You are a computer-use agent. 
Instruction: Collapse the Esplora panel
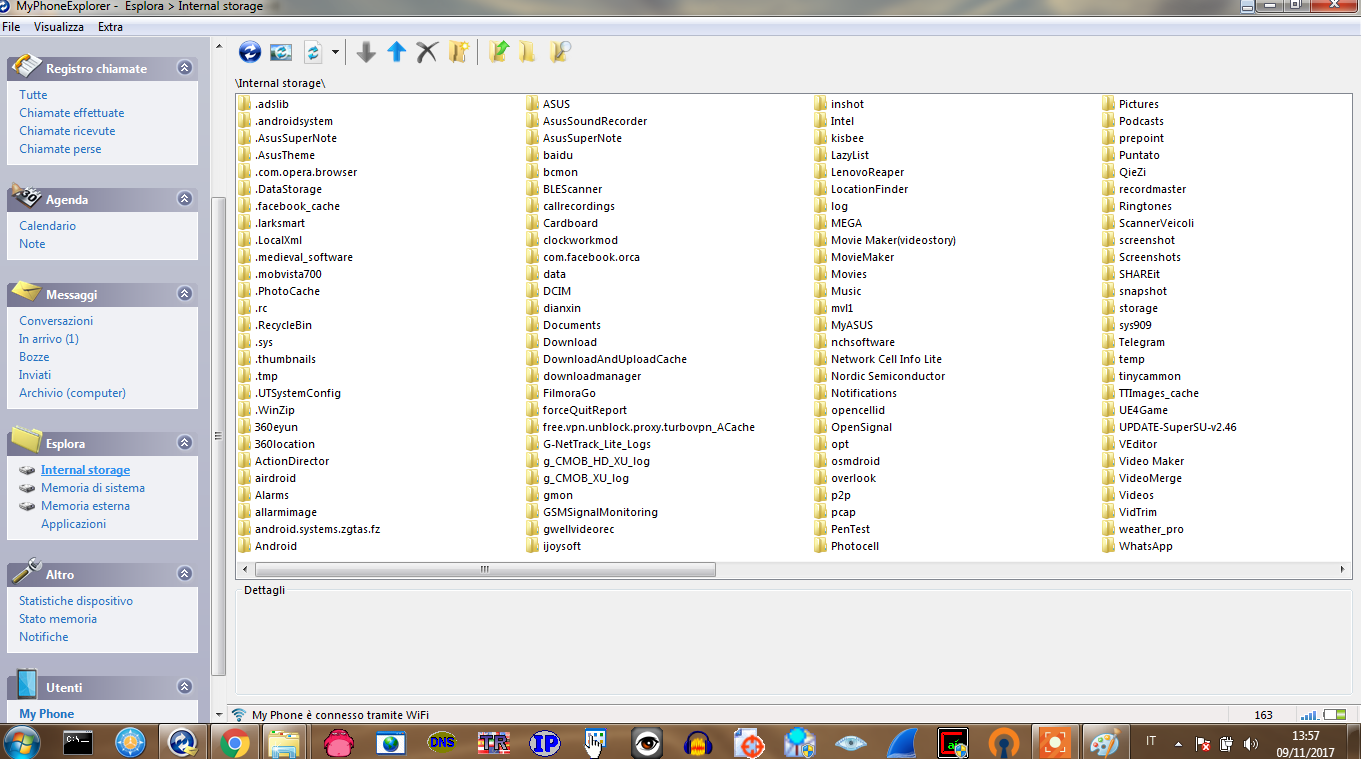click(184, 443)
